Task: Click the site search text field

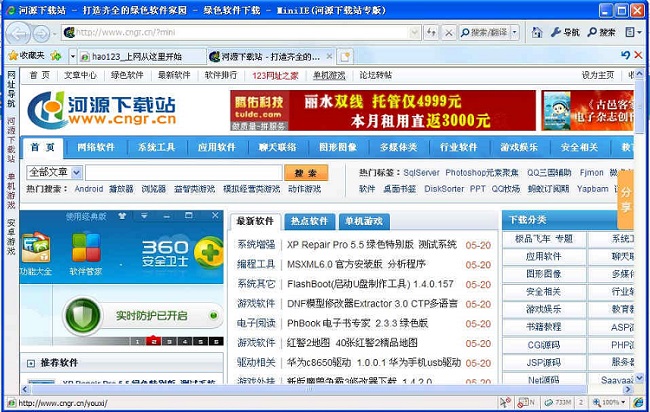Action: (184, 173)
